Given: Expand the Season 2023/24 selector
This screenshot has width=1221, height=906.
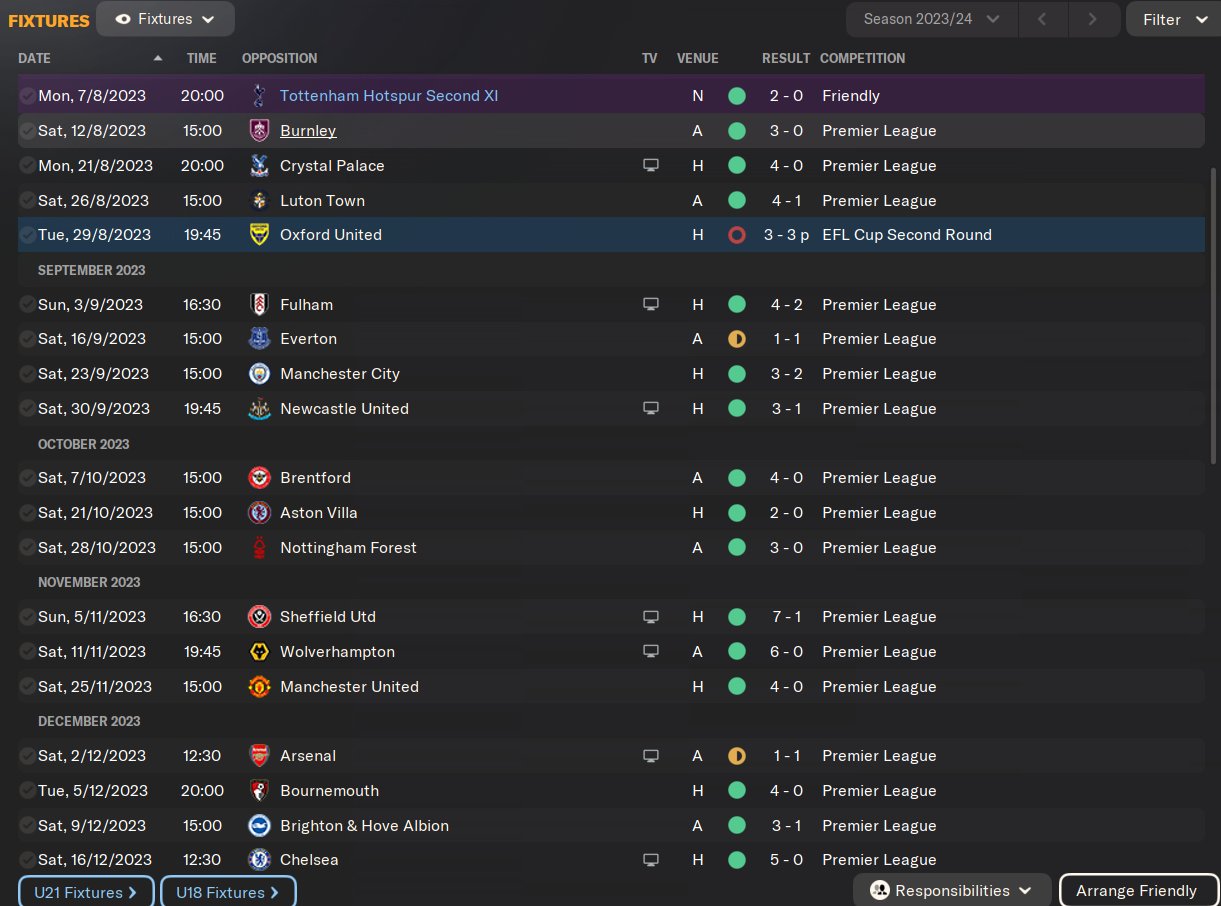Looking at the screenshot, I should pos(931,19).
